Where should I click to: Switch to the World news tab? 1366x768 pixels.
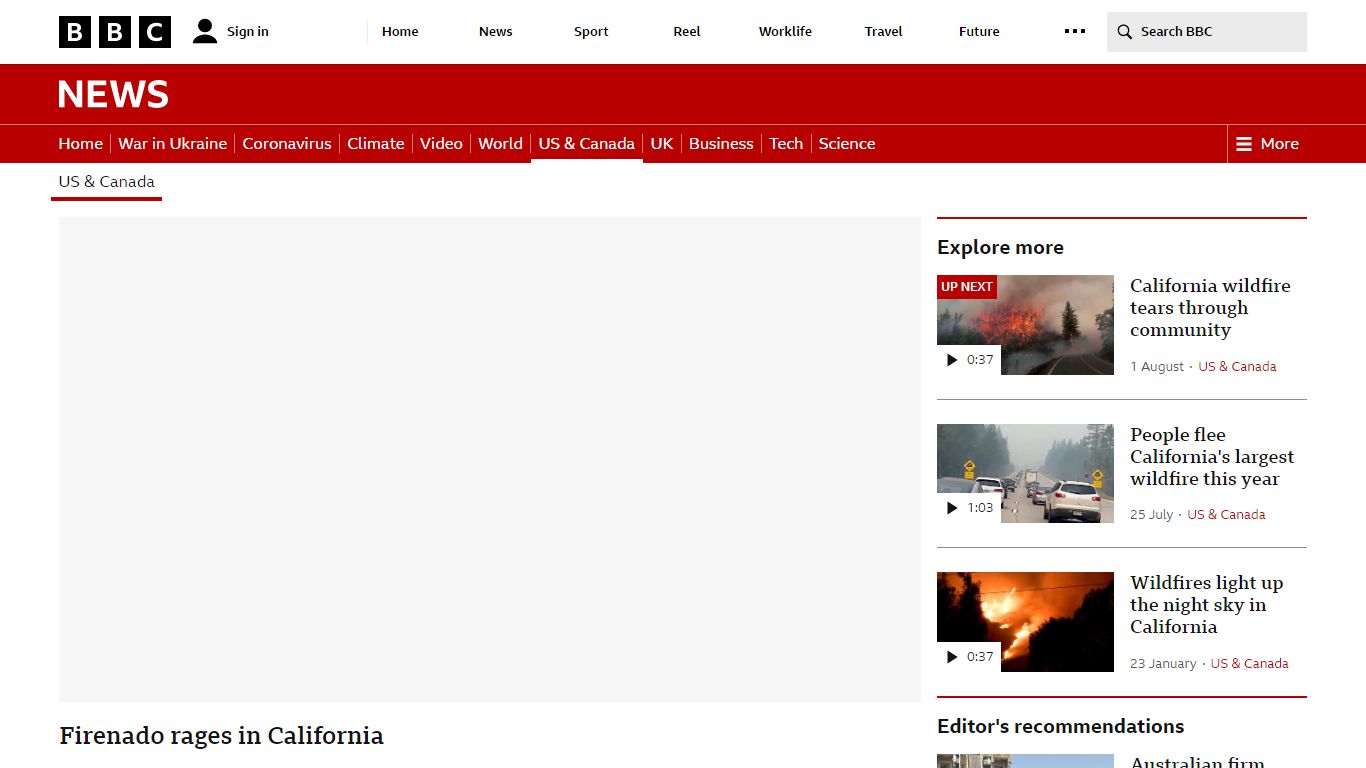click(500, 144)
